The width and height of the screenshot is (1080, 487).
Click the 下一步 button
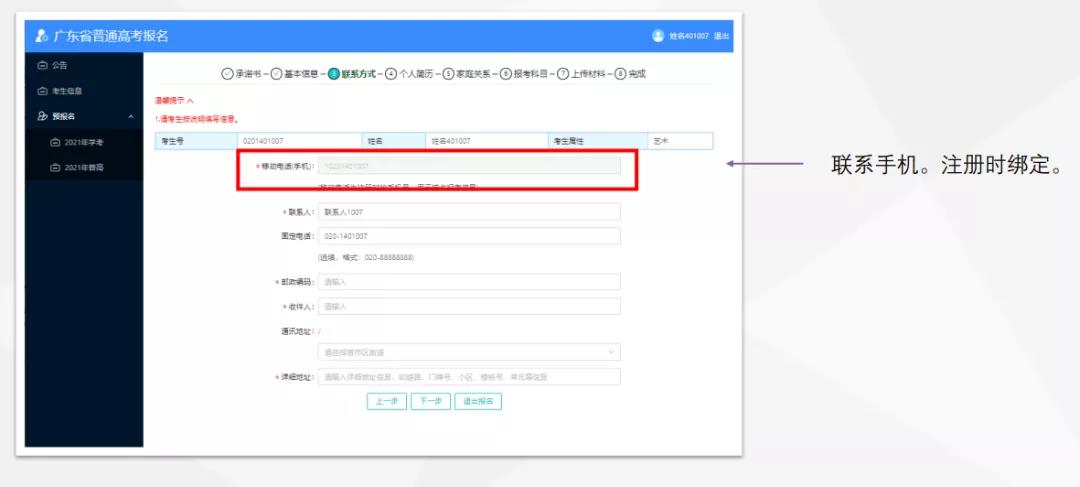430,402
